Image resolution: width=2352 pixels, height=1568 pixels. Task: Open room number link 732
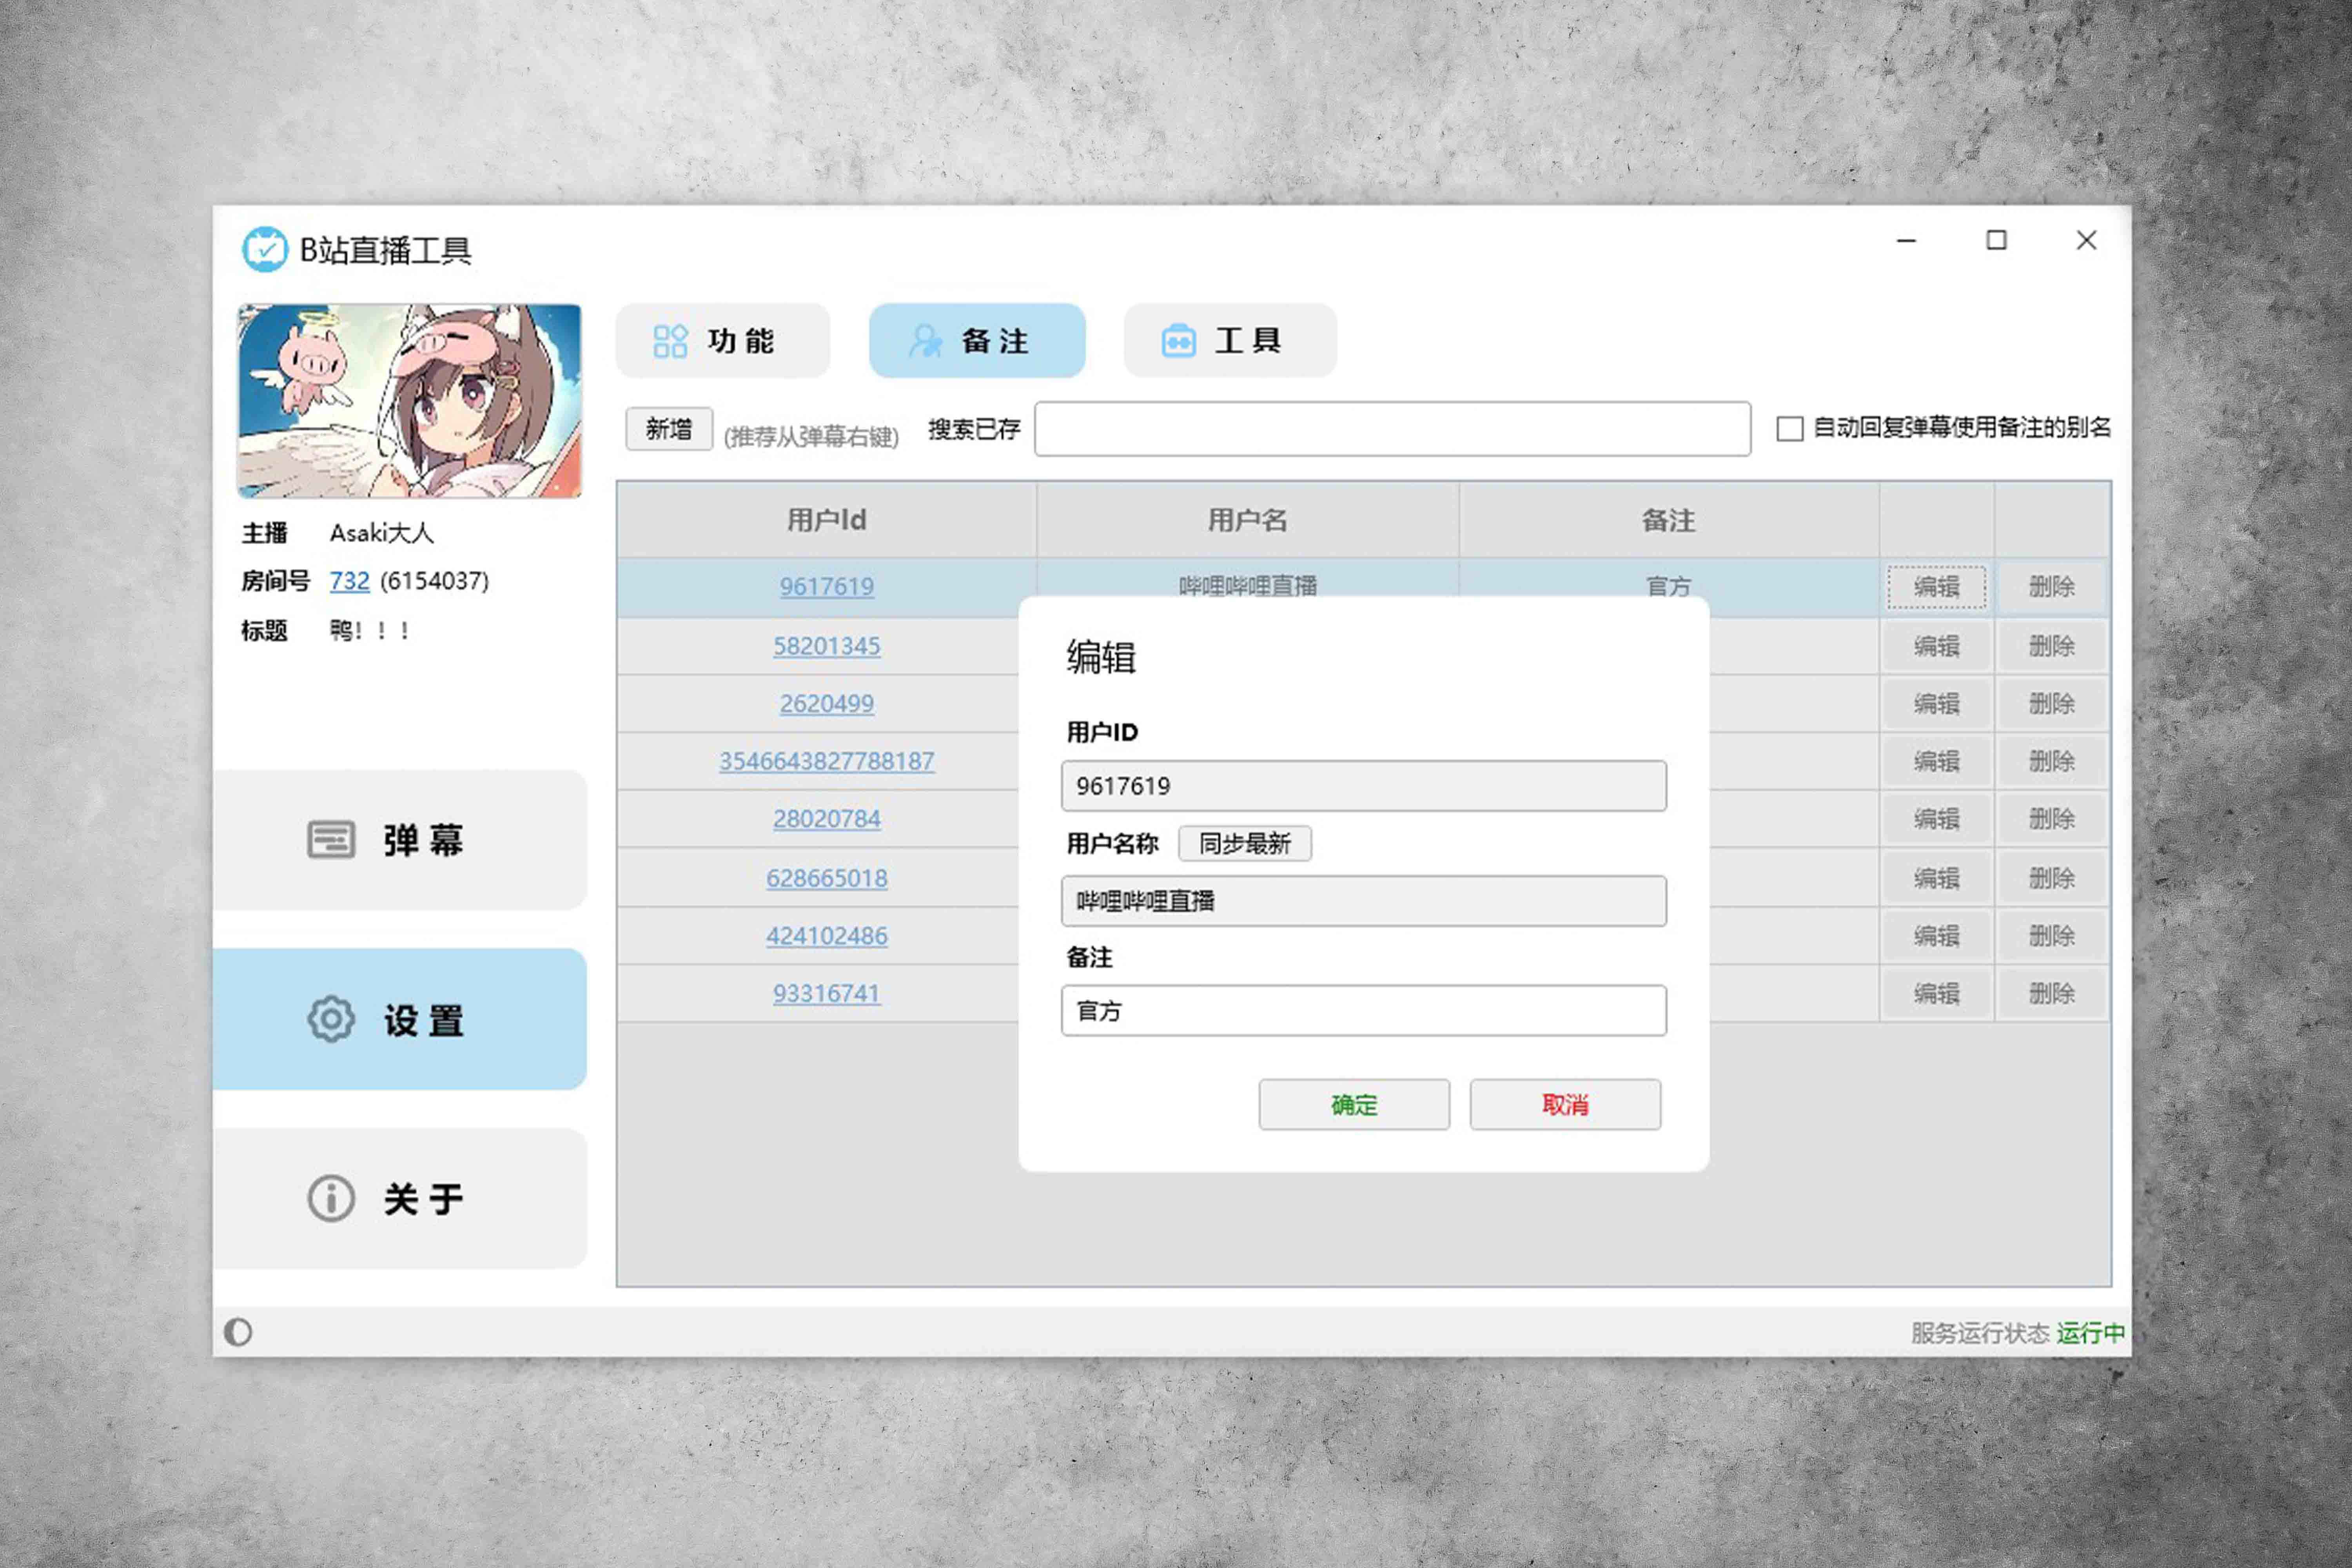pyautogui.click(x=350, y=581)
